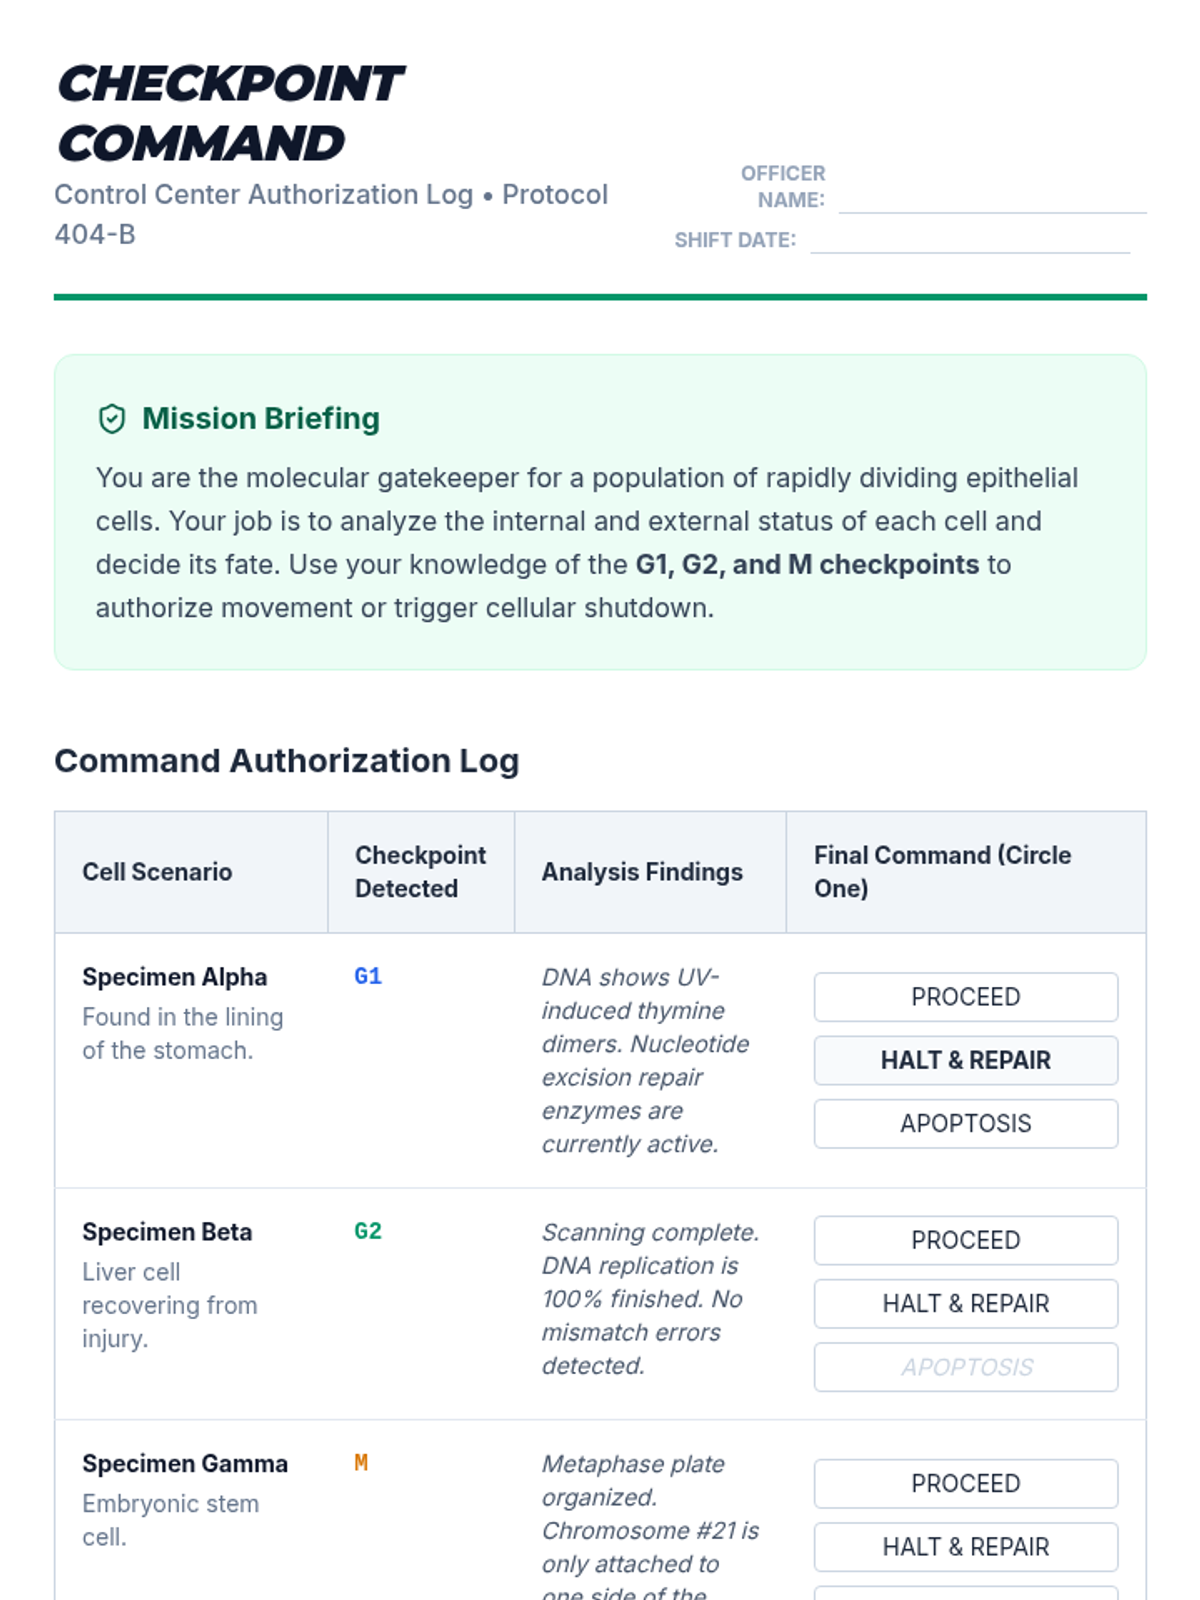Screen dimensions: 1200x1600
Task: Click the Command Authorization Log heading
Action: [287, 761]
